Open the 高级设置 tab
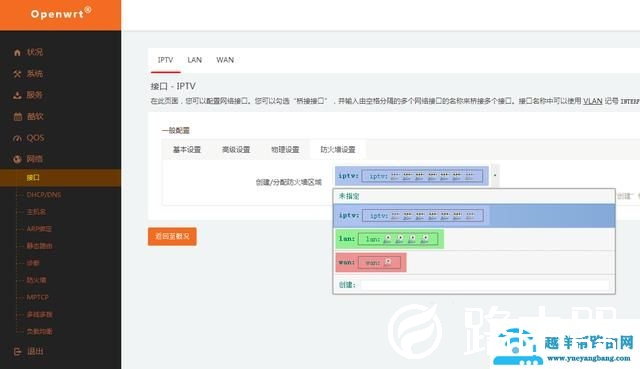 pos(236,149)
